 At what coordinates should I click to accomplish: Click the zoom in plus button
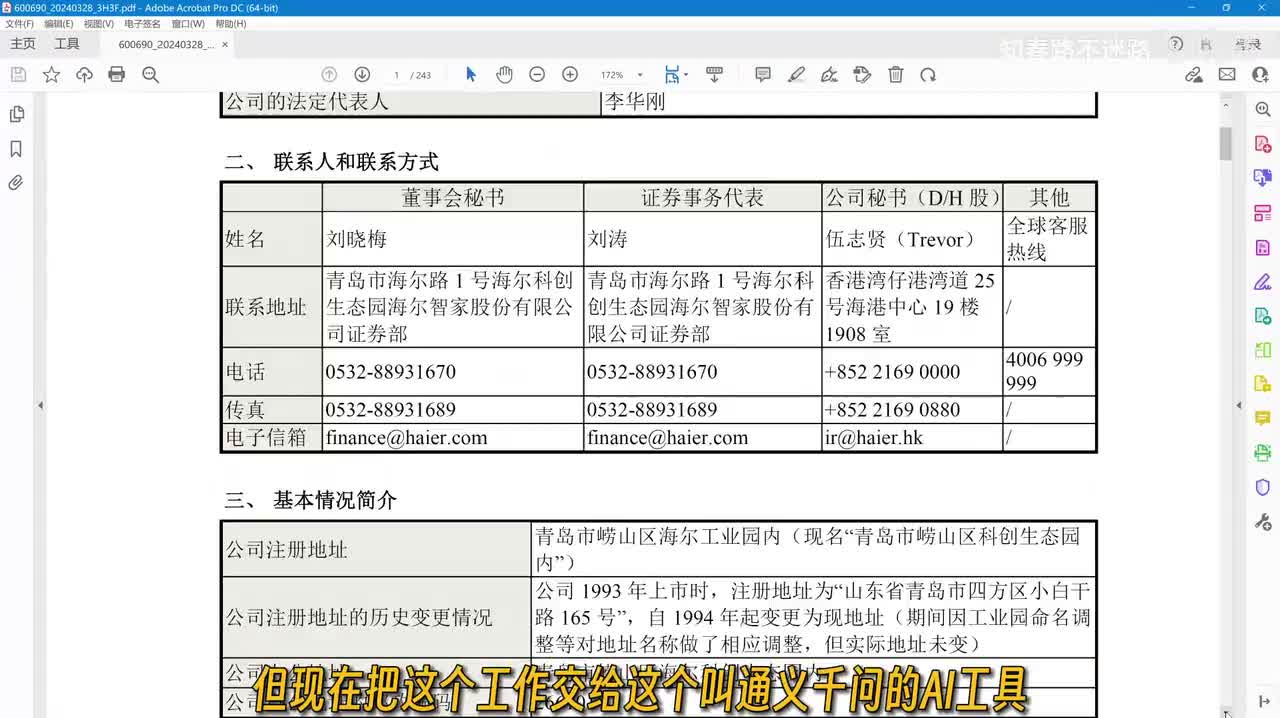coord(570,75)
